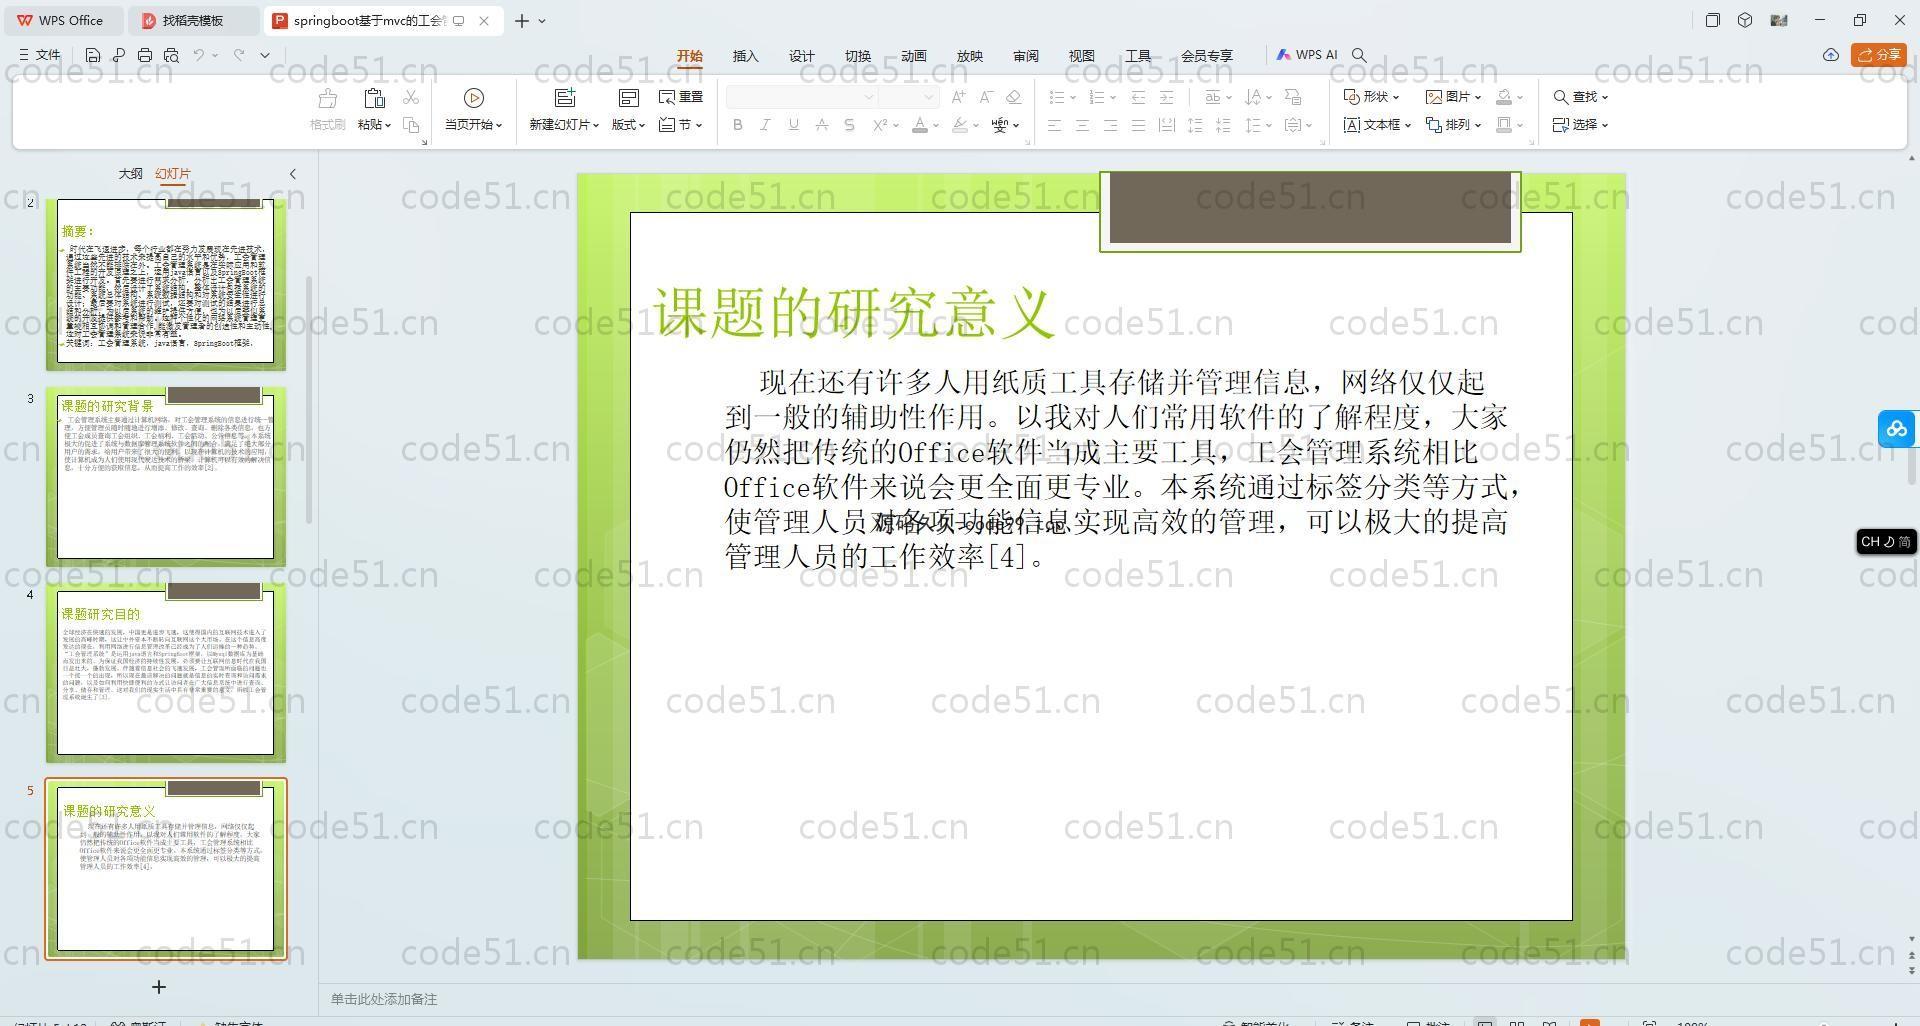Toggle Underline formatting
1920x1026 pixels.
[x=794, y=125]
